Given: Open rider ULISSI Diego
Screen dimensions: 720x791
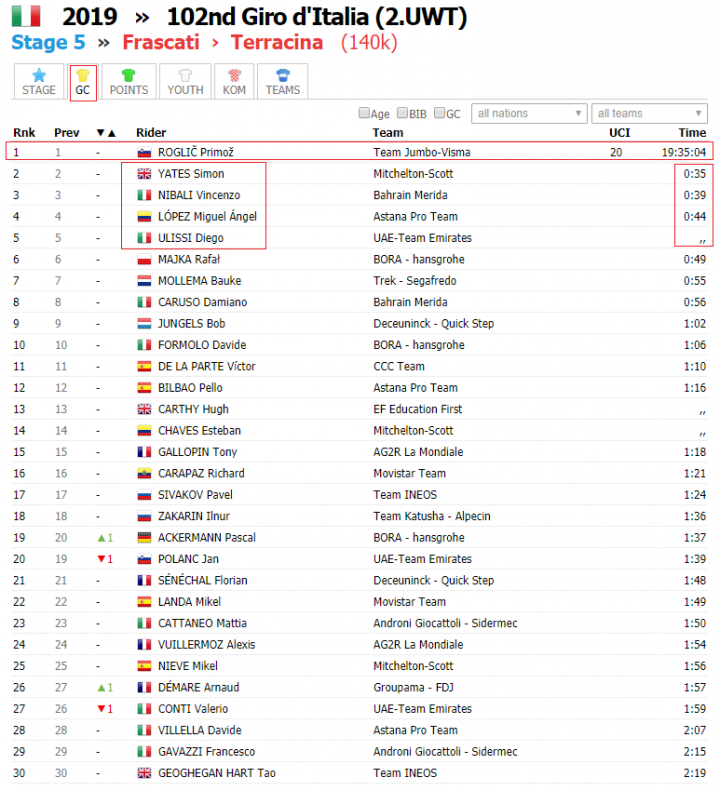Looking at the screenshot, I should coord(191,238).
